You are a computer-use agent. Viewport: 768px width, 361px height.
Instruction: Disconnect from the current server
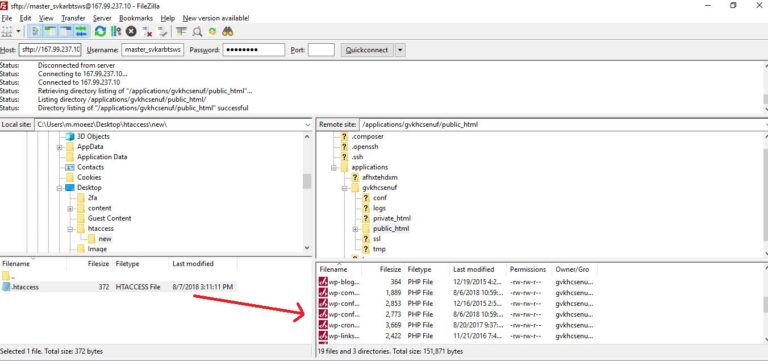click(147, 31)
